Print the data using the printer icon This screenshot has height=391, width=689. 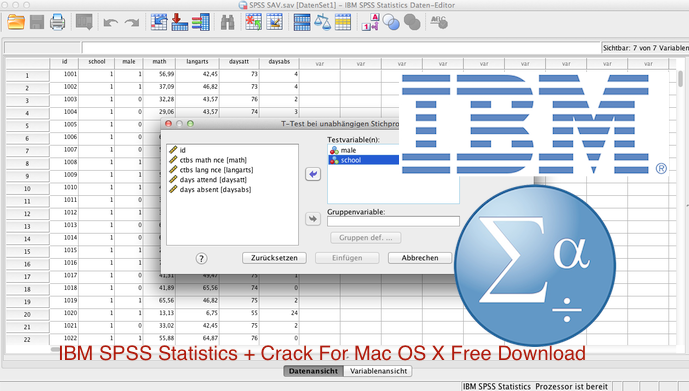[x=58, y=22]
